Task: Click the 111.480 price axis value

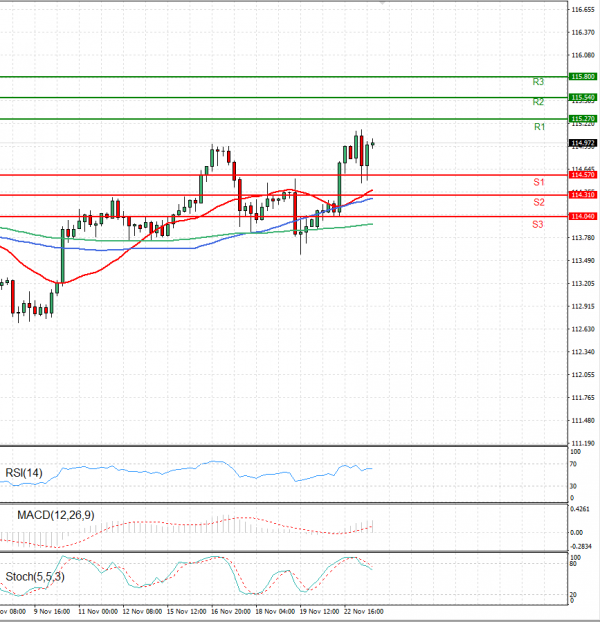Action: click(583, 420)
